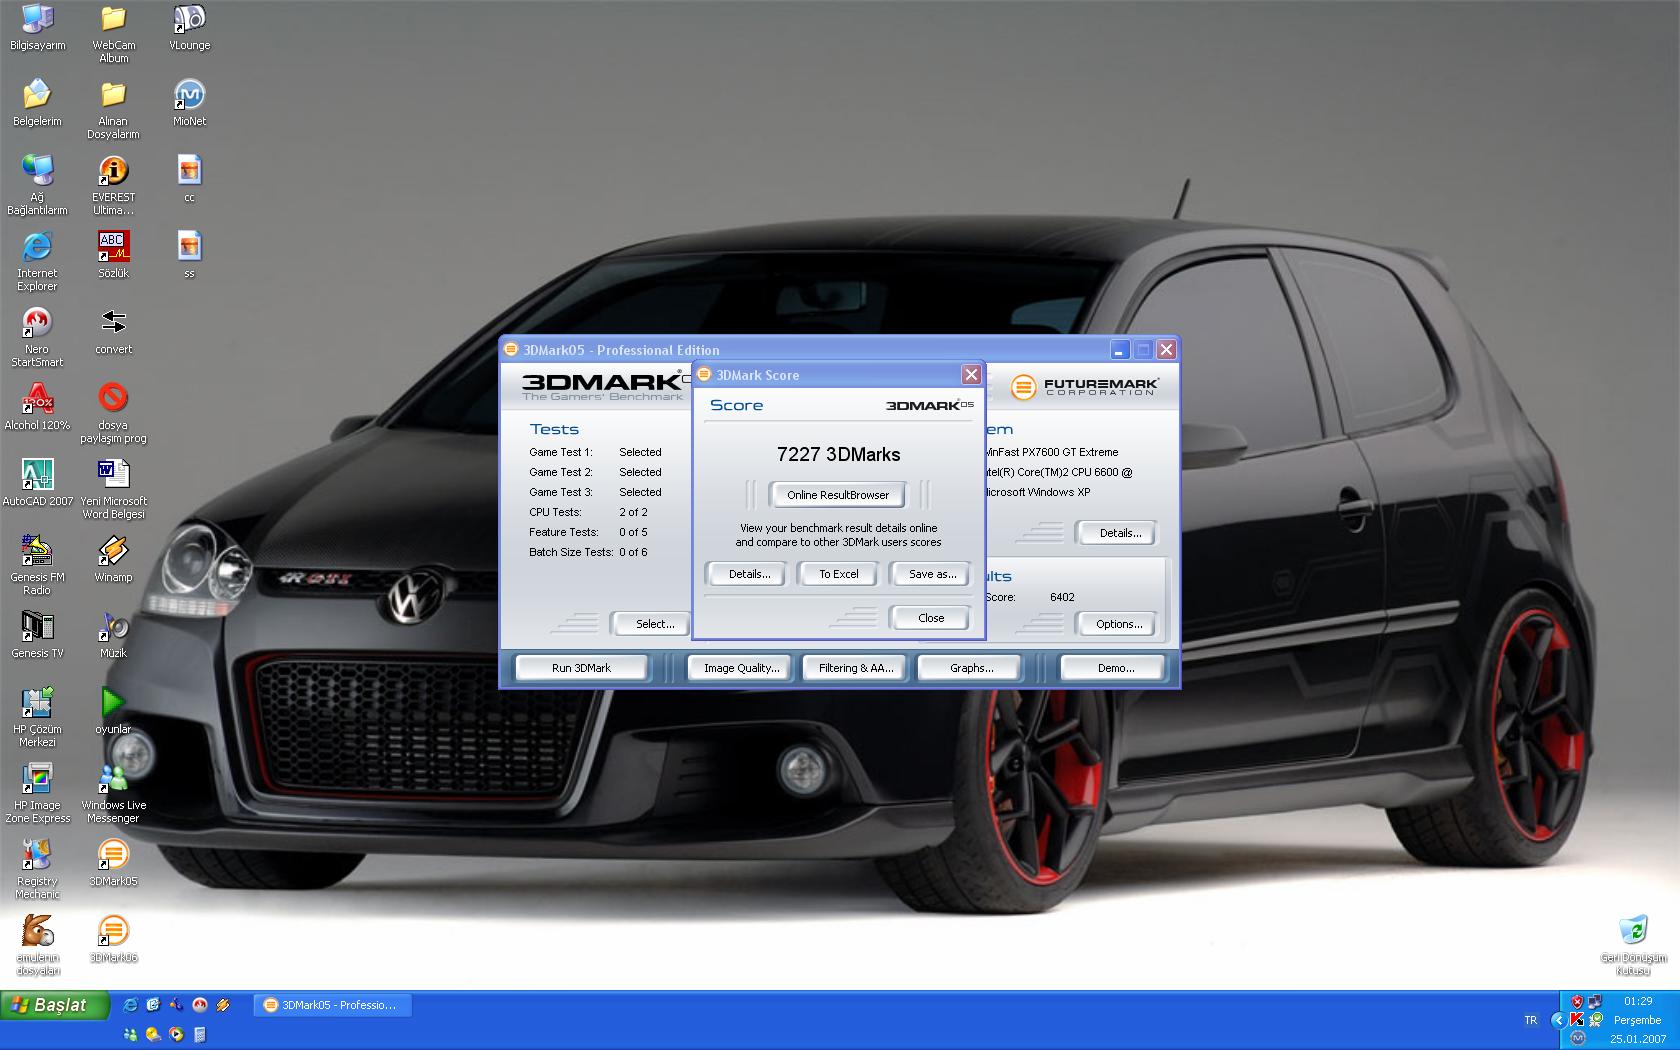Open AutoCAD 2007 desktop shortcut

tap(37, 476)
